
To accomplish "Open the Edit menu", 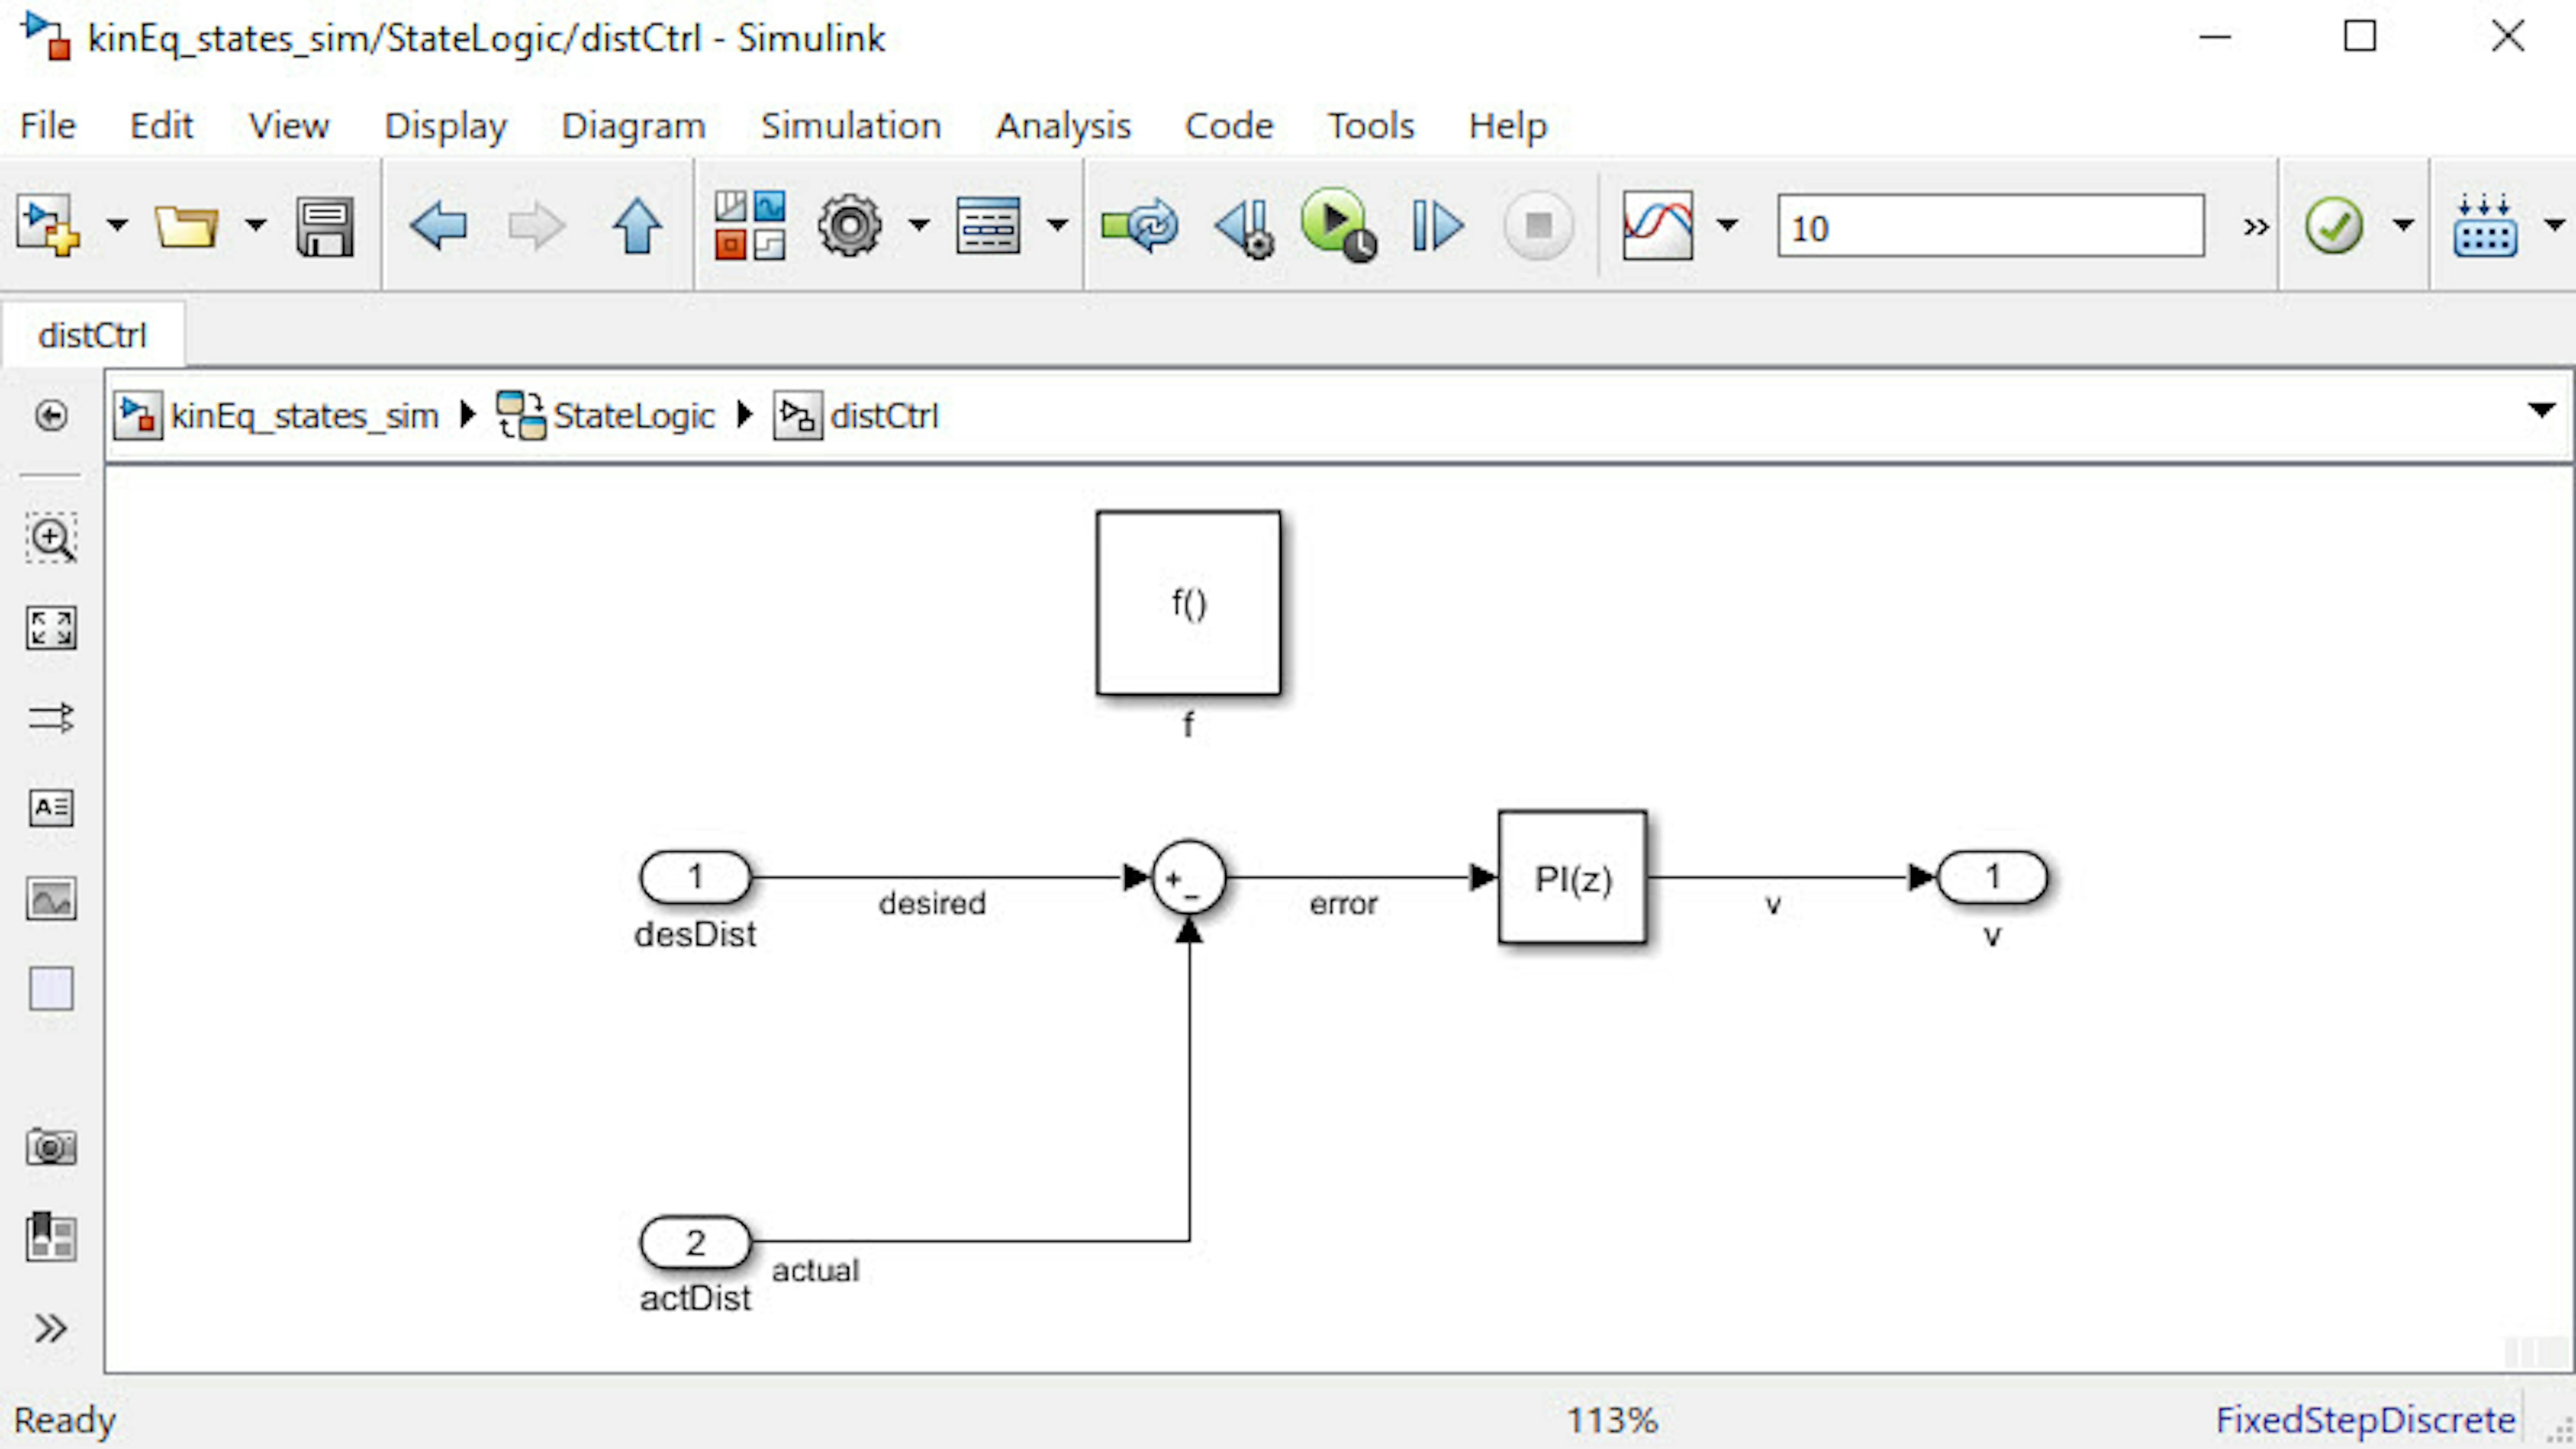I will (161, 125).
